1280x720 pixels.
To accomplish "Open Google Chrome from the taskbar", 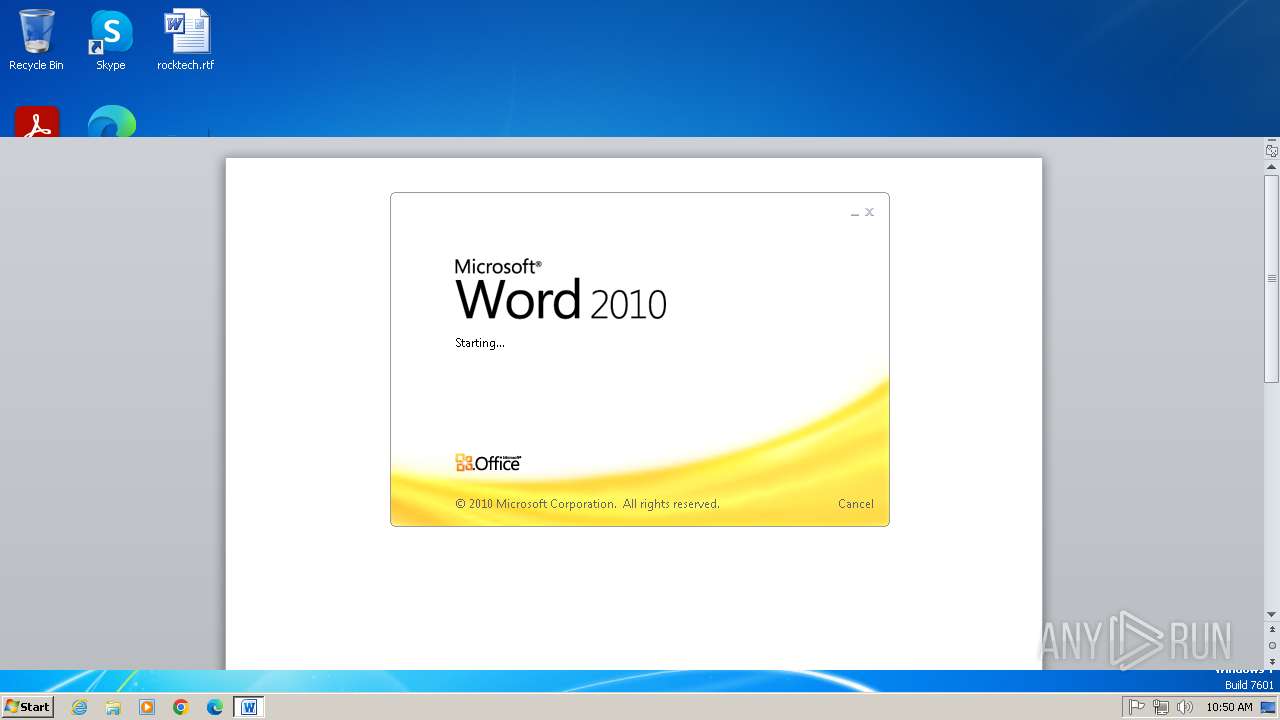I will pyautogui.click(x=181, y=707).
